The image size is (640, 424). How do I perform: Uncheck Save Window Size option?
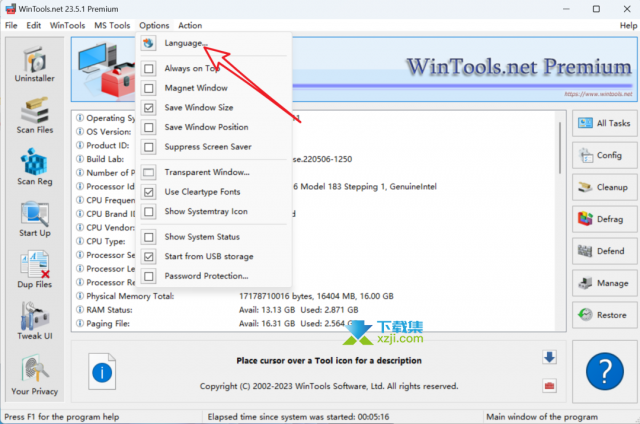149,107
